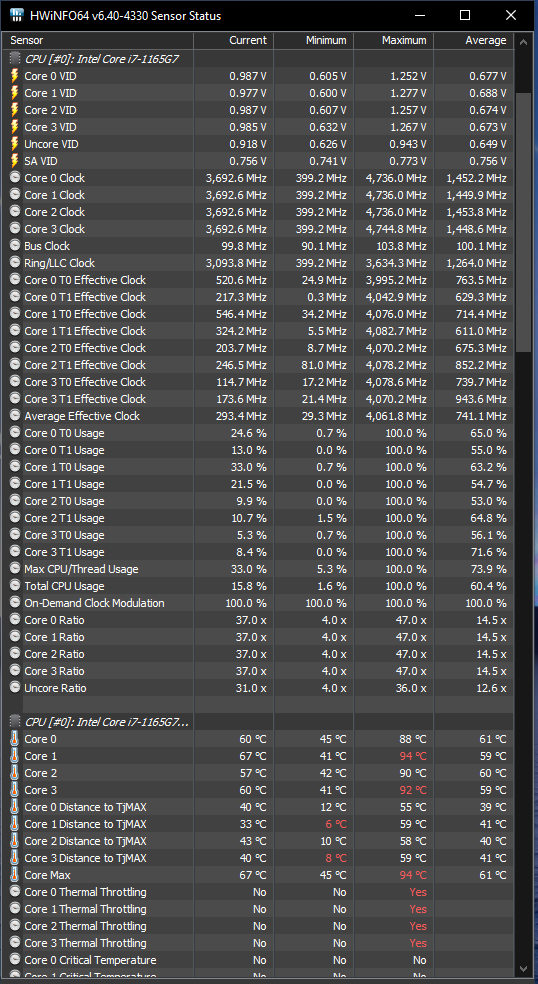Click the lightning icon beside Core 0 VID
This screenshot has height=984, width=538.
click(x=15, y=76)
